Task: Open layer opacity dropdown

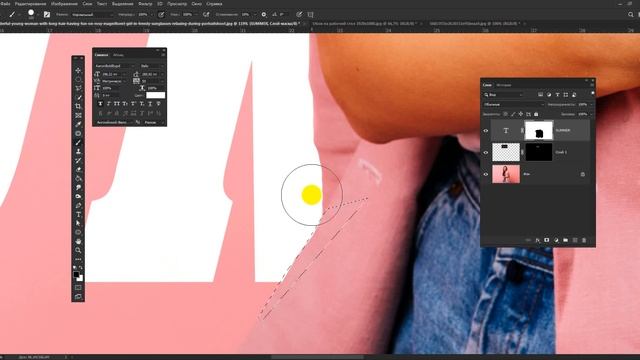Action: pos(591,104)
